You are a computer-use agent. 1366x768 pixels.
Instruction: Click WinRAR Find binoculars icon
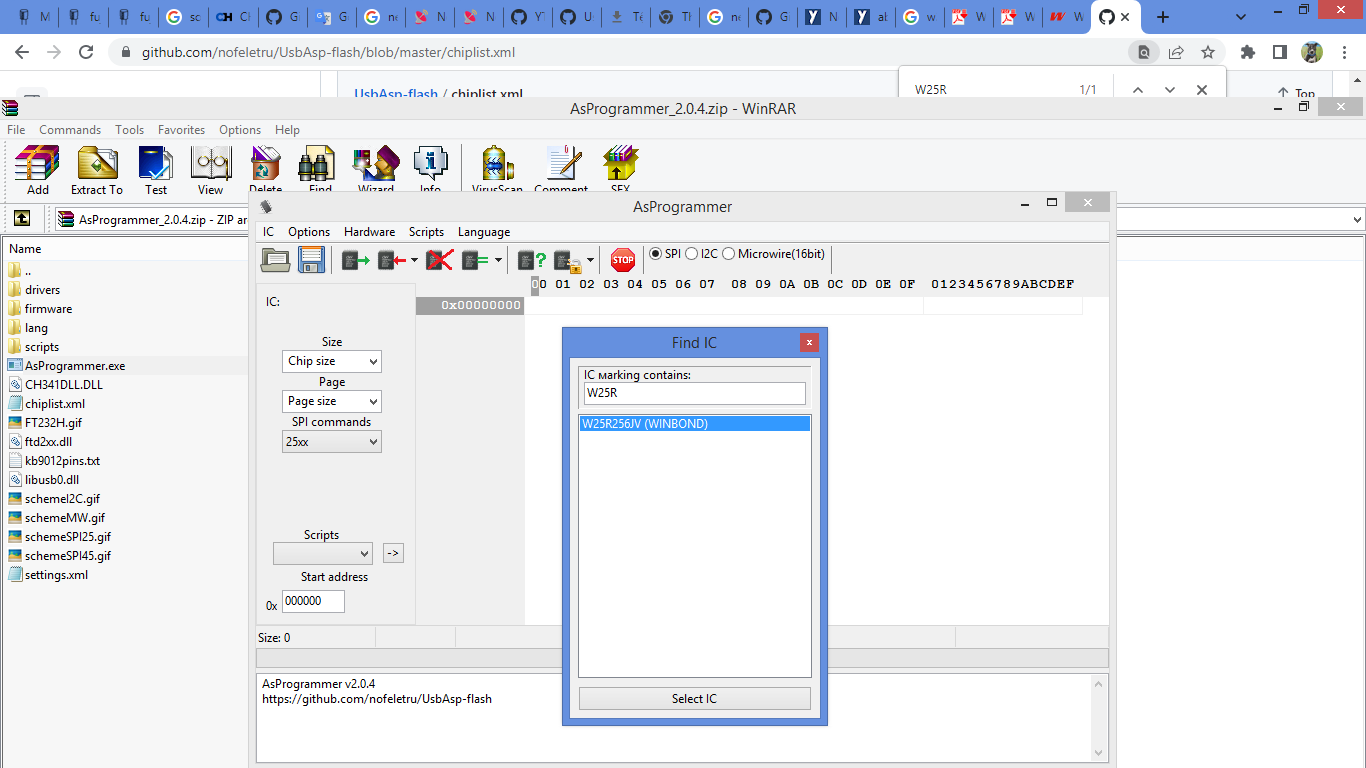click(x=320, y=168)
